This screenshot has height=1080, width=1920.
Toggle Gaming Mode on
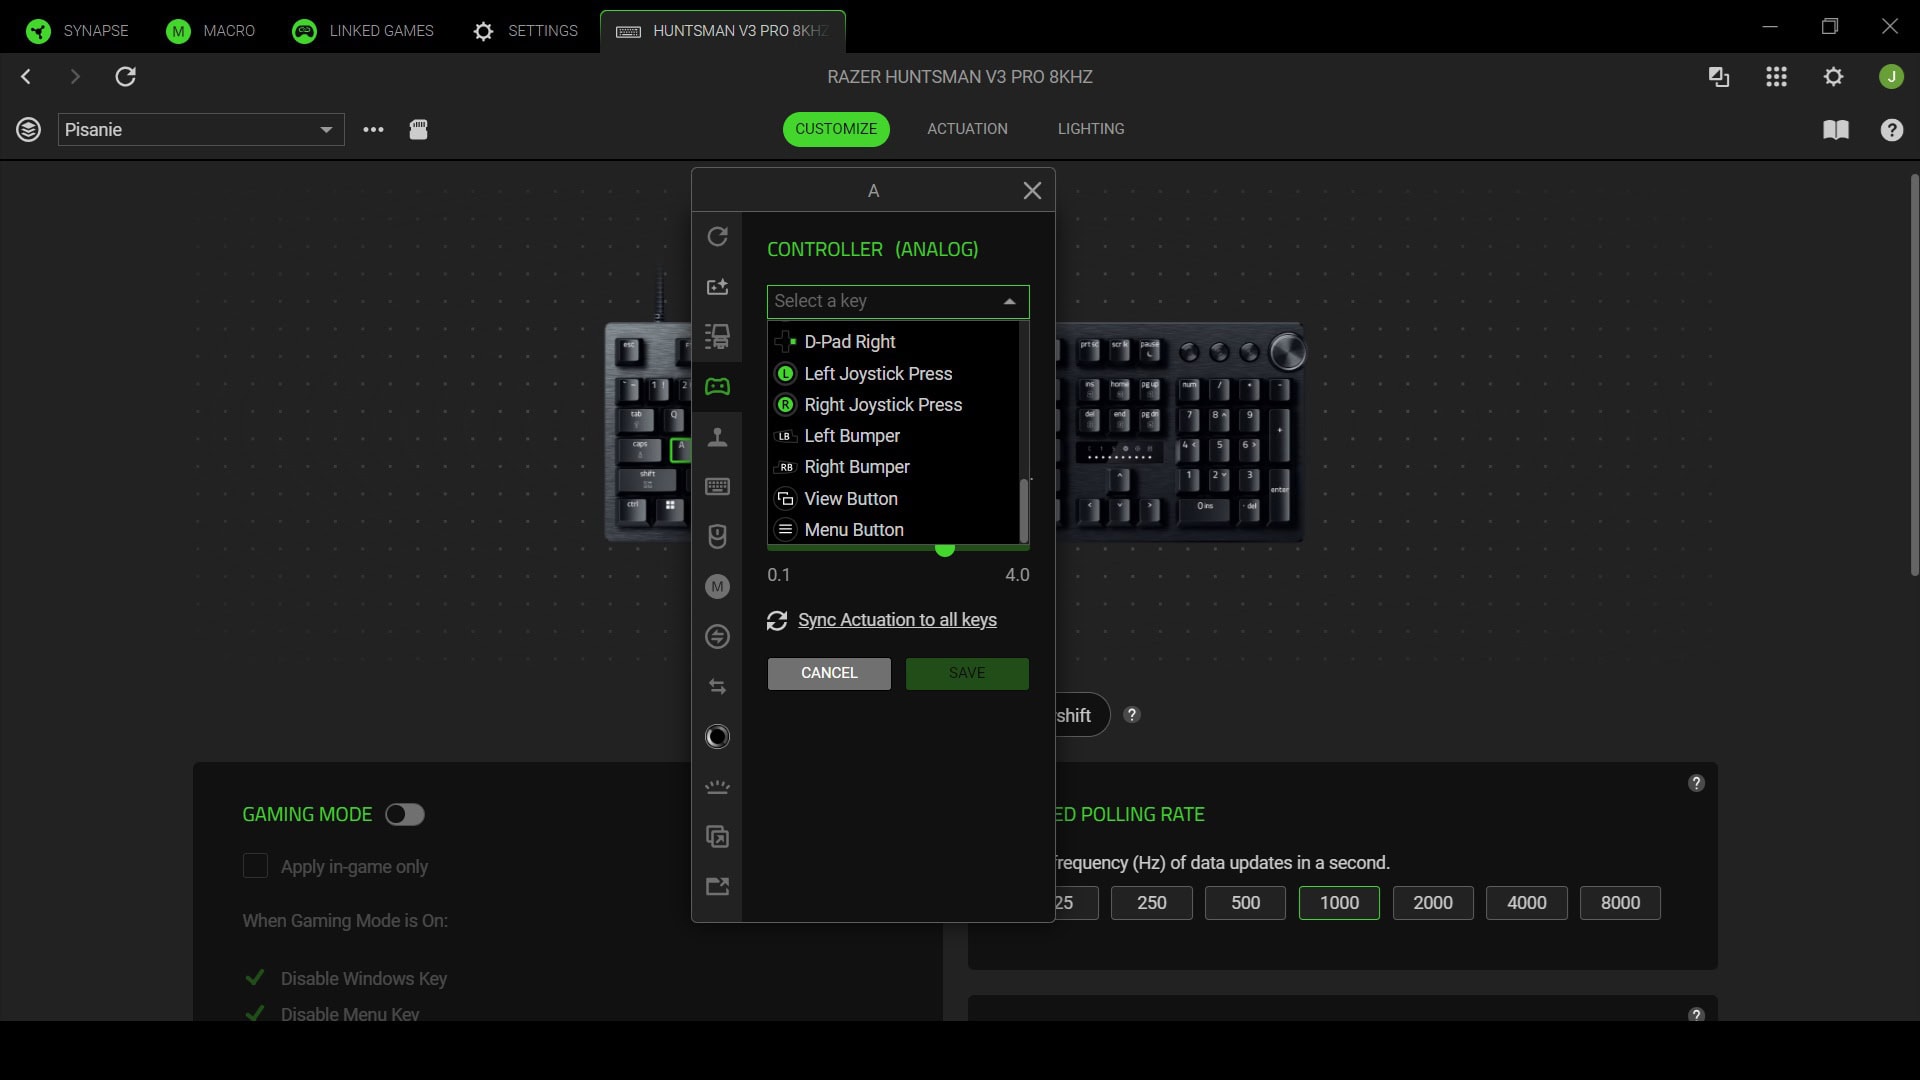[404, 814]
